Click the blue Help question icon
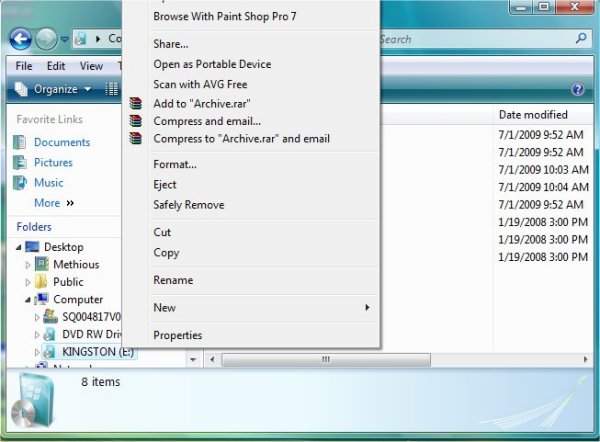 tap(577, 90)
